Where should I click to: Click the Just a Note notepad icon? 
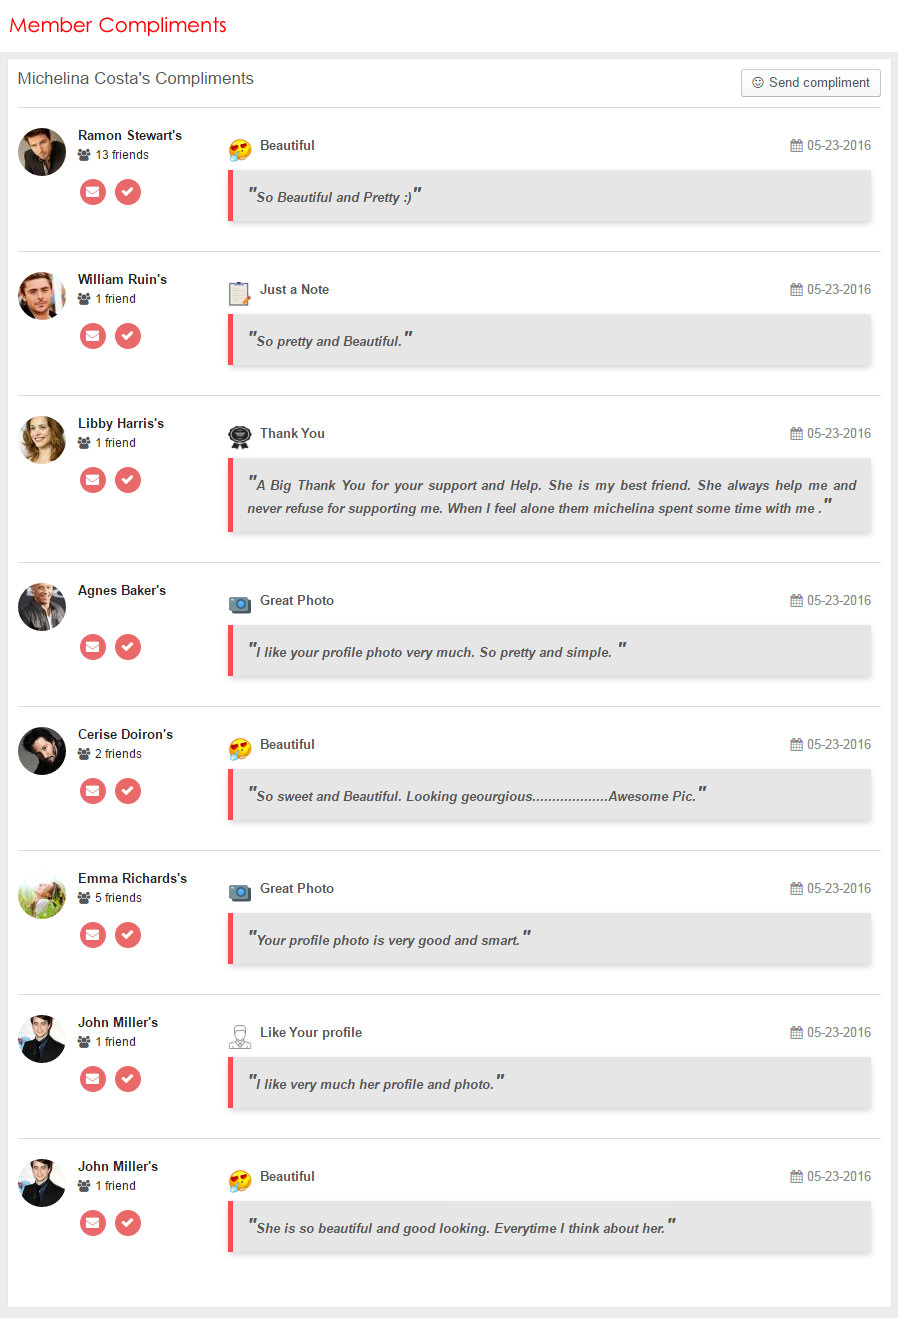click(239, 292)
